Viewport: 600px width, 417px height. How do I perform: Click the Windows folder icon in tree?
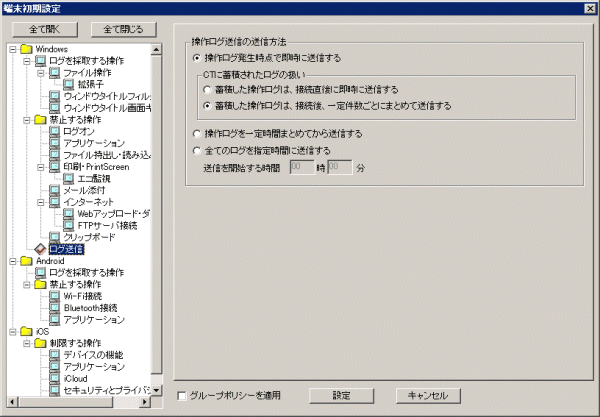[x=25, y=49]
